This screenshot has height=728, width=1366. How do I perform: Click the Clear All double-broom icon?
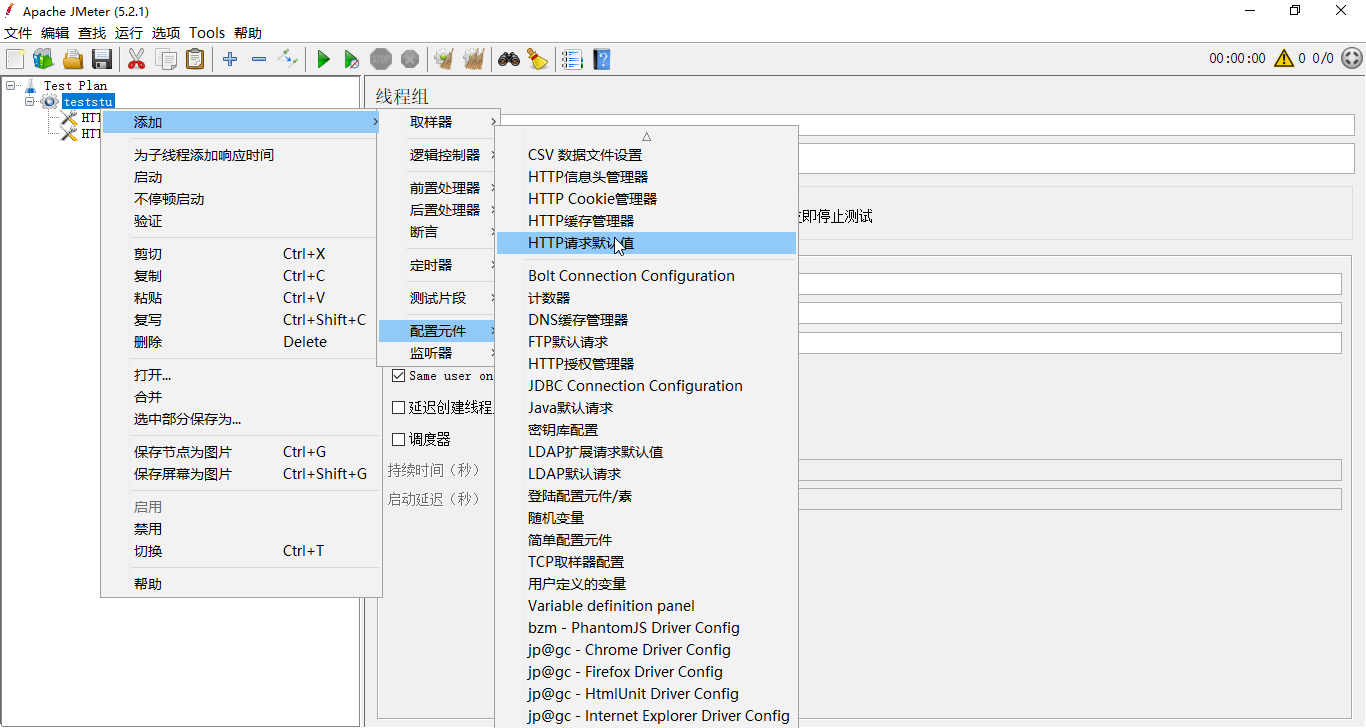click(x=474, y=59)
